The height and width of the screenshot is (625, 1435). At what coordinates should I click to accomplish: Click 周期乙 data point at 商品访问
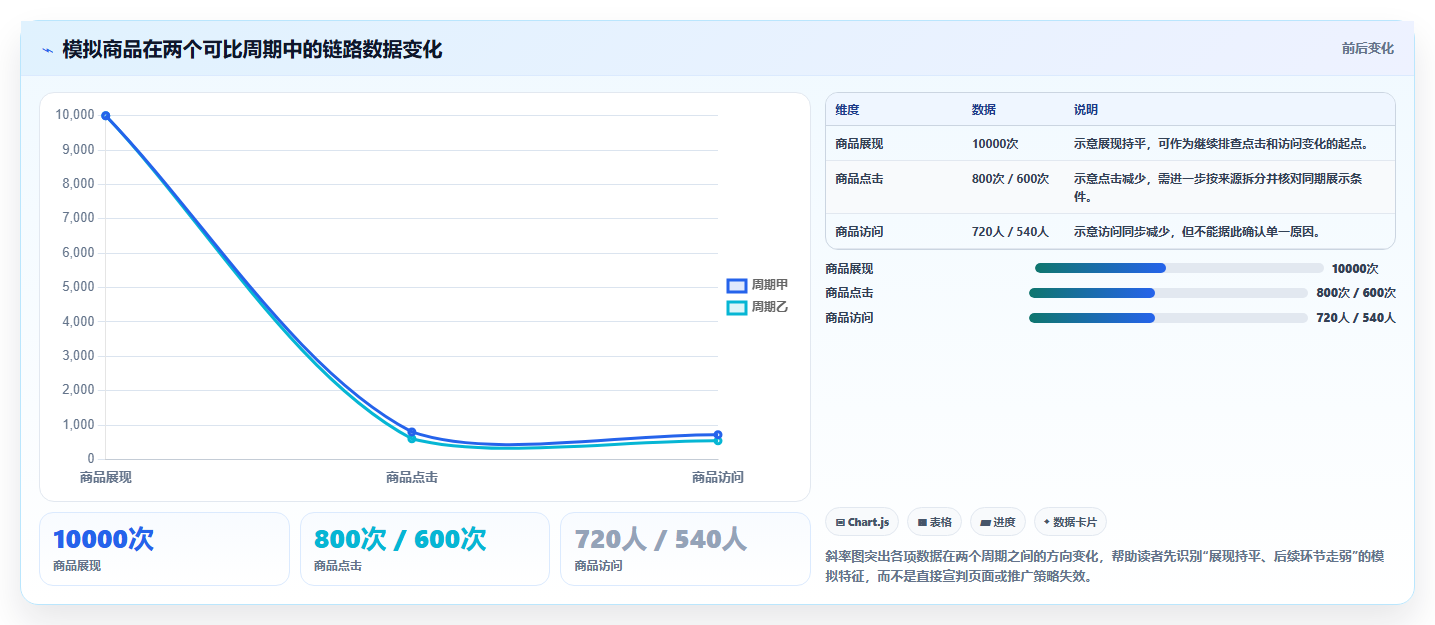click(x=718, y=441)
